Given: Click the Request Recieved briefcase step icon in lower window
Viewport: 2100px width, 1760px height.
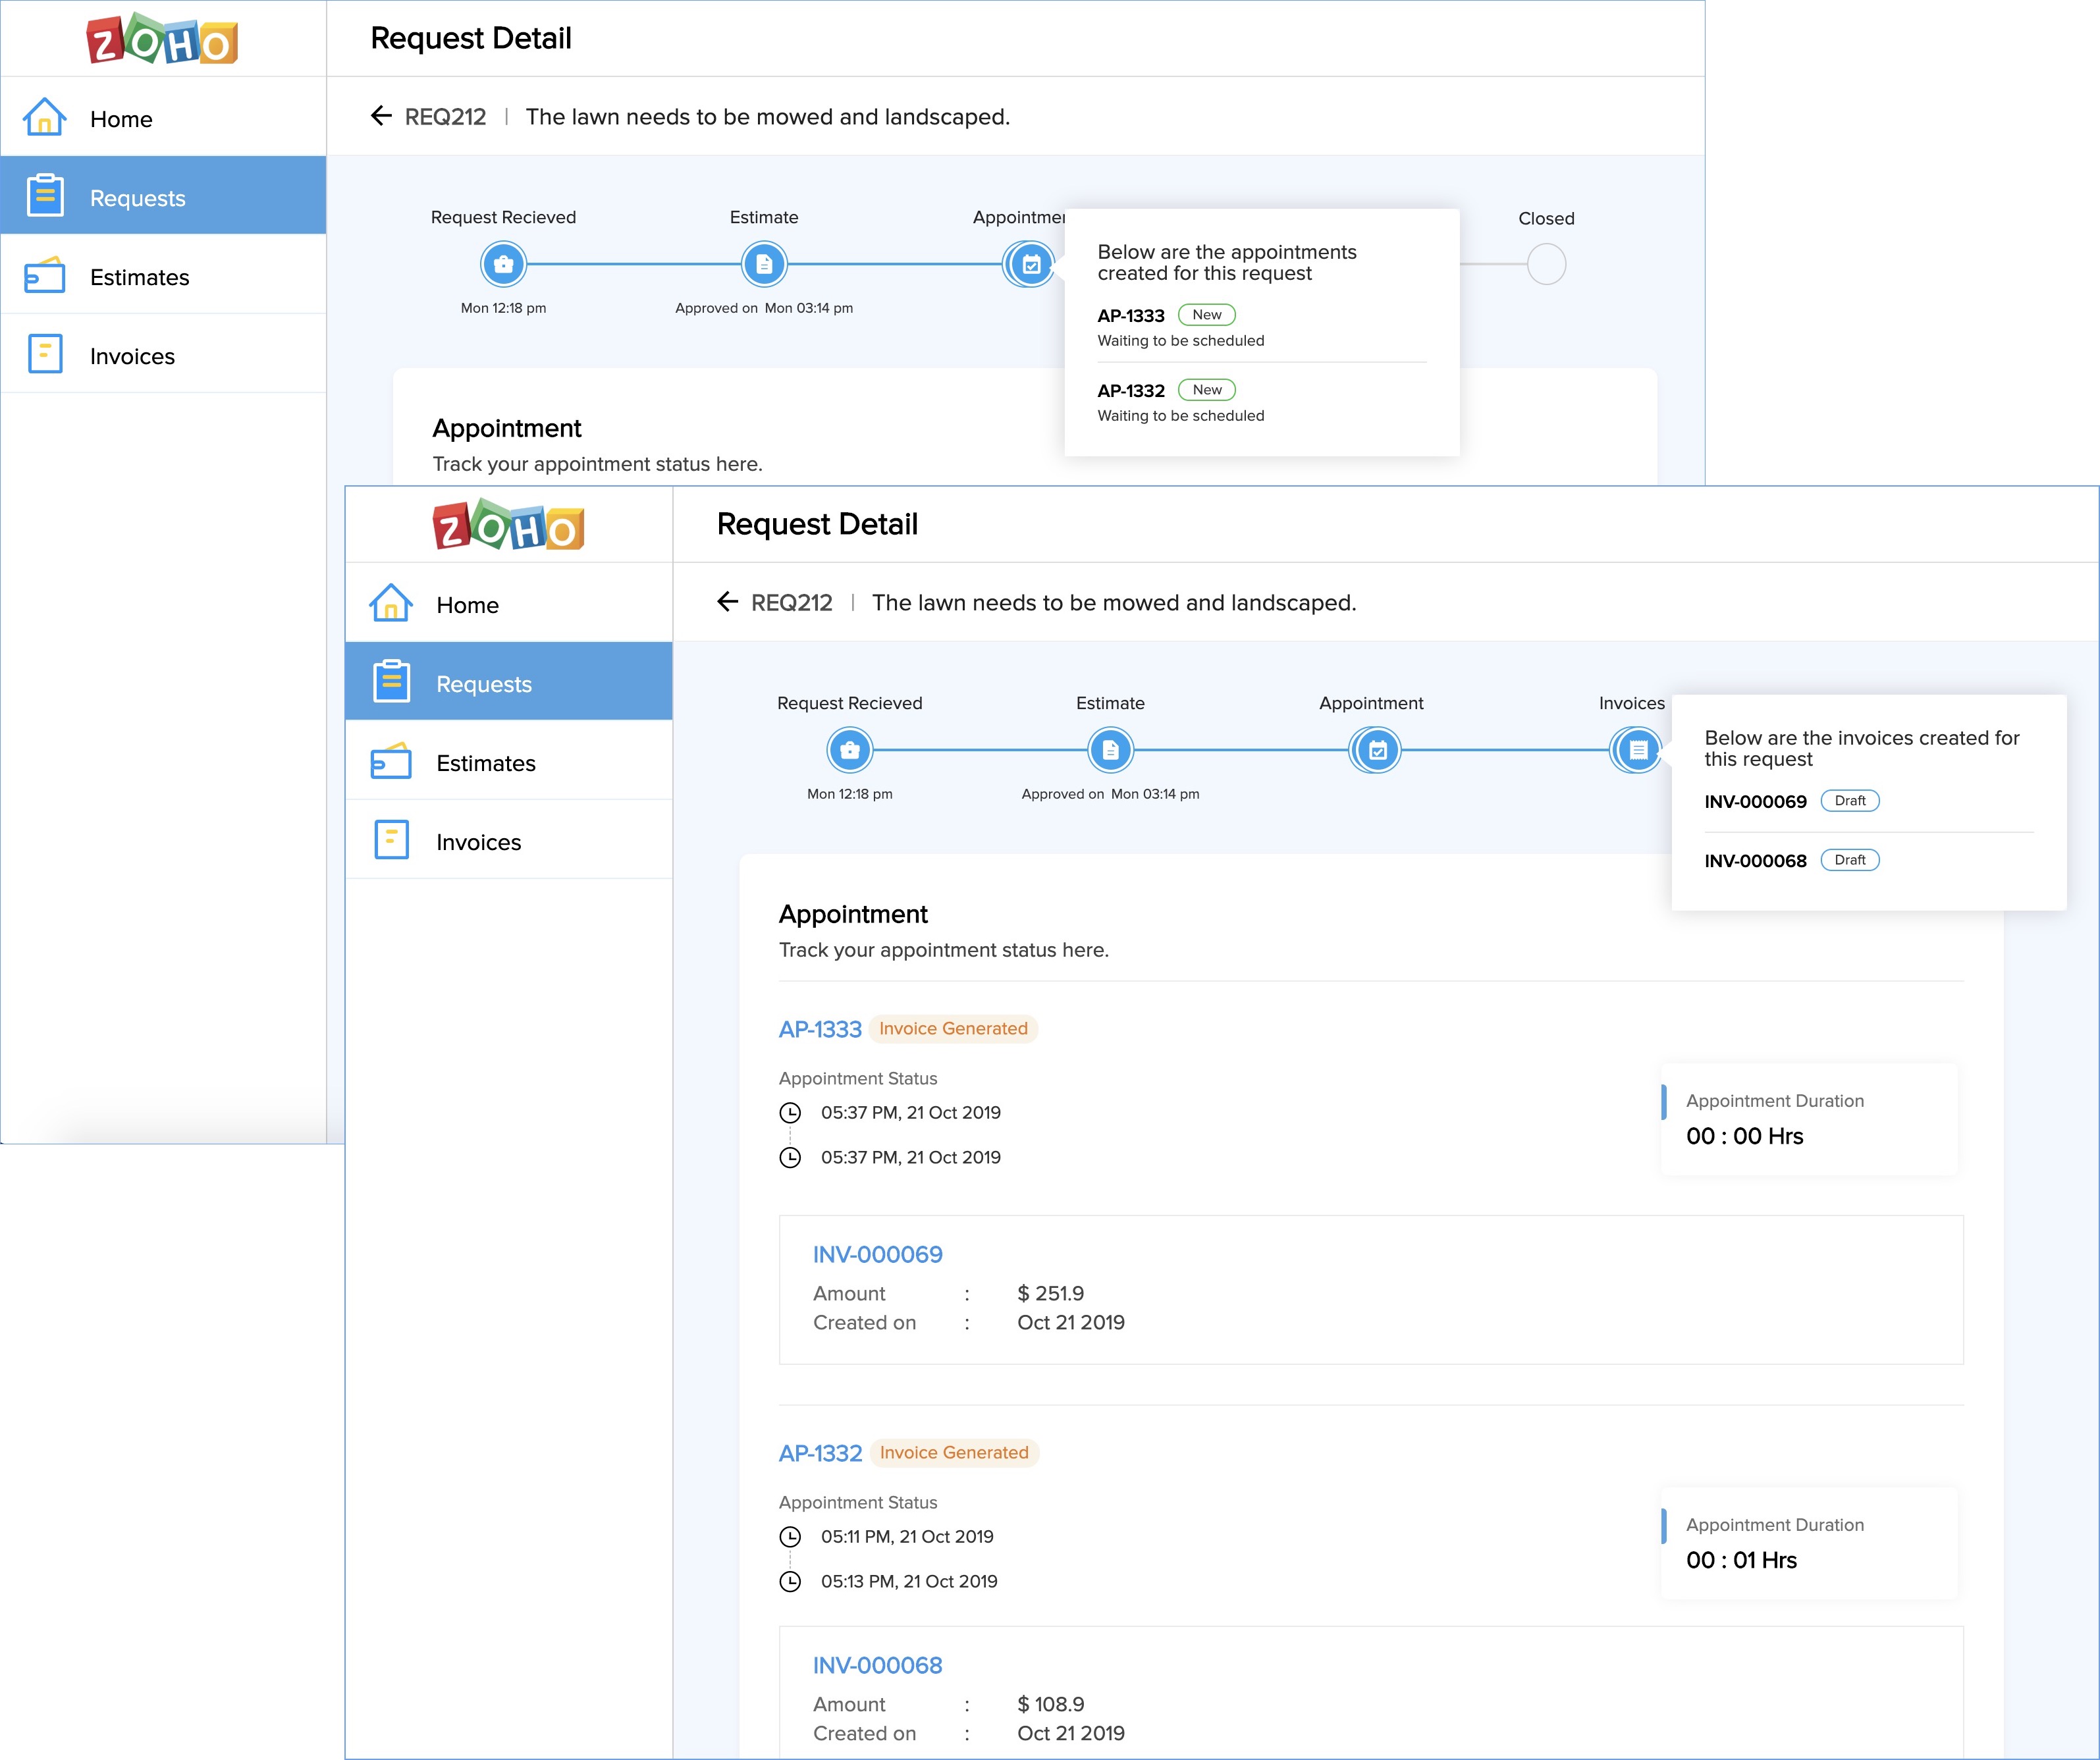Looking at the screenshot, I should click(849, 750).
